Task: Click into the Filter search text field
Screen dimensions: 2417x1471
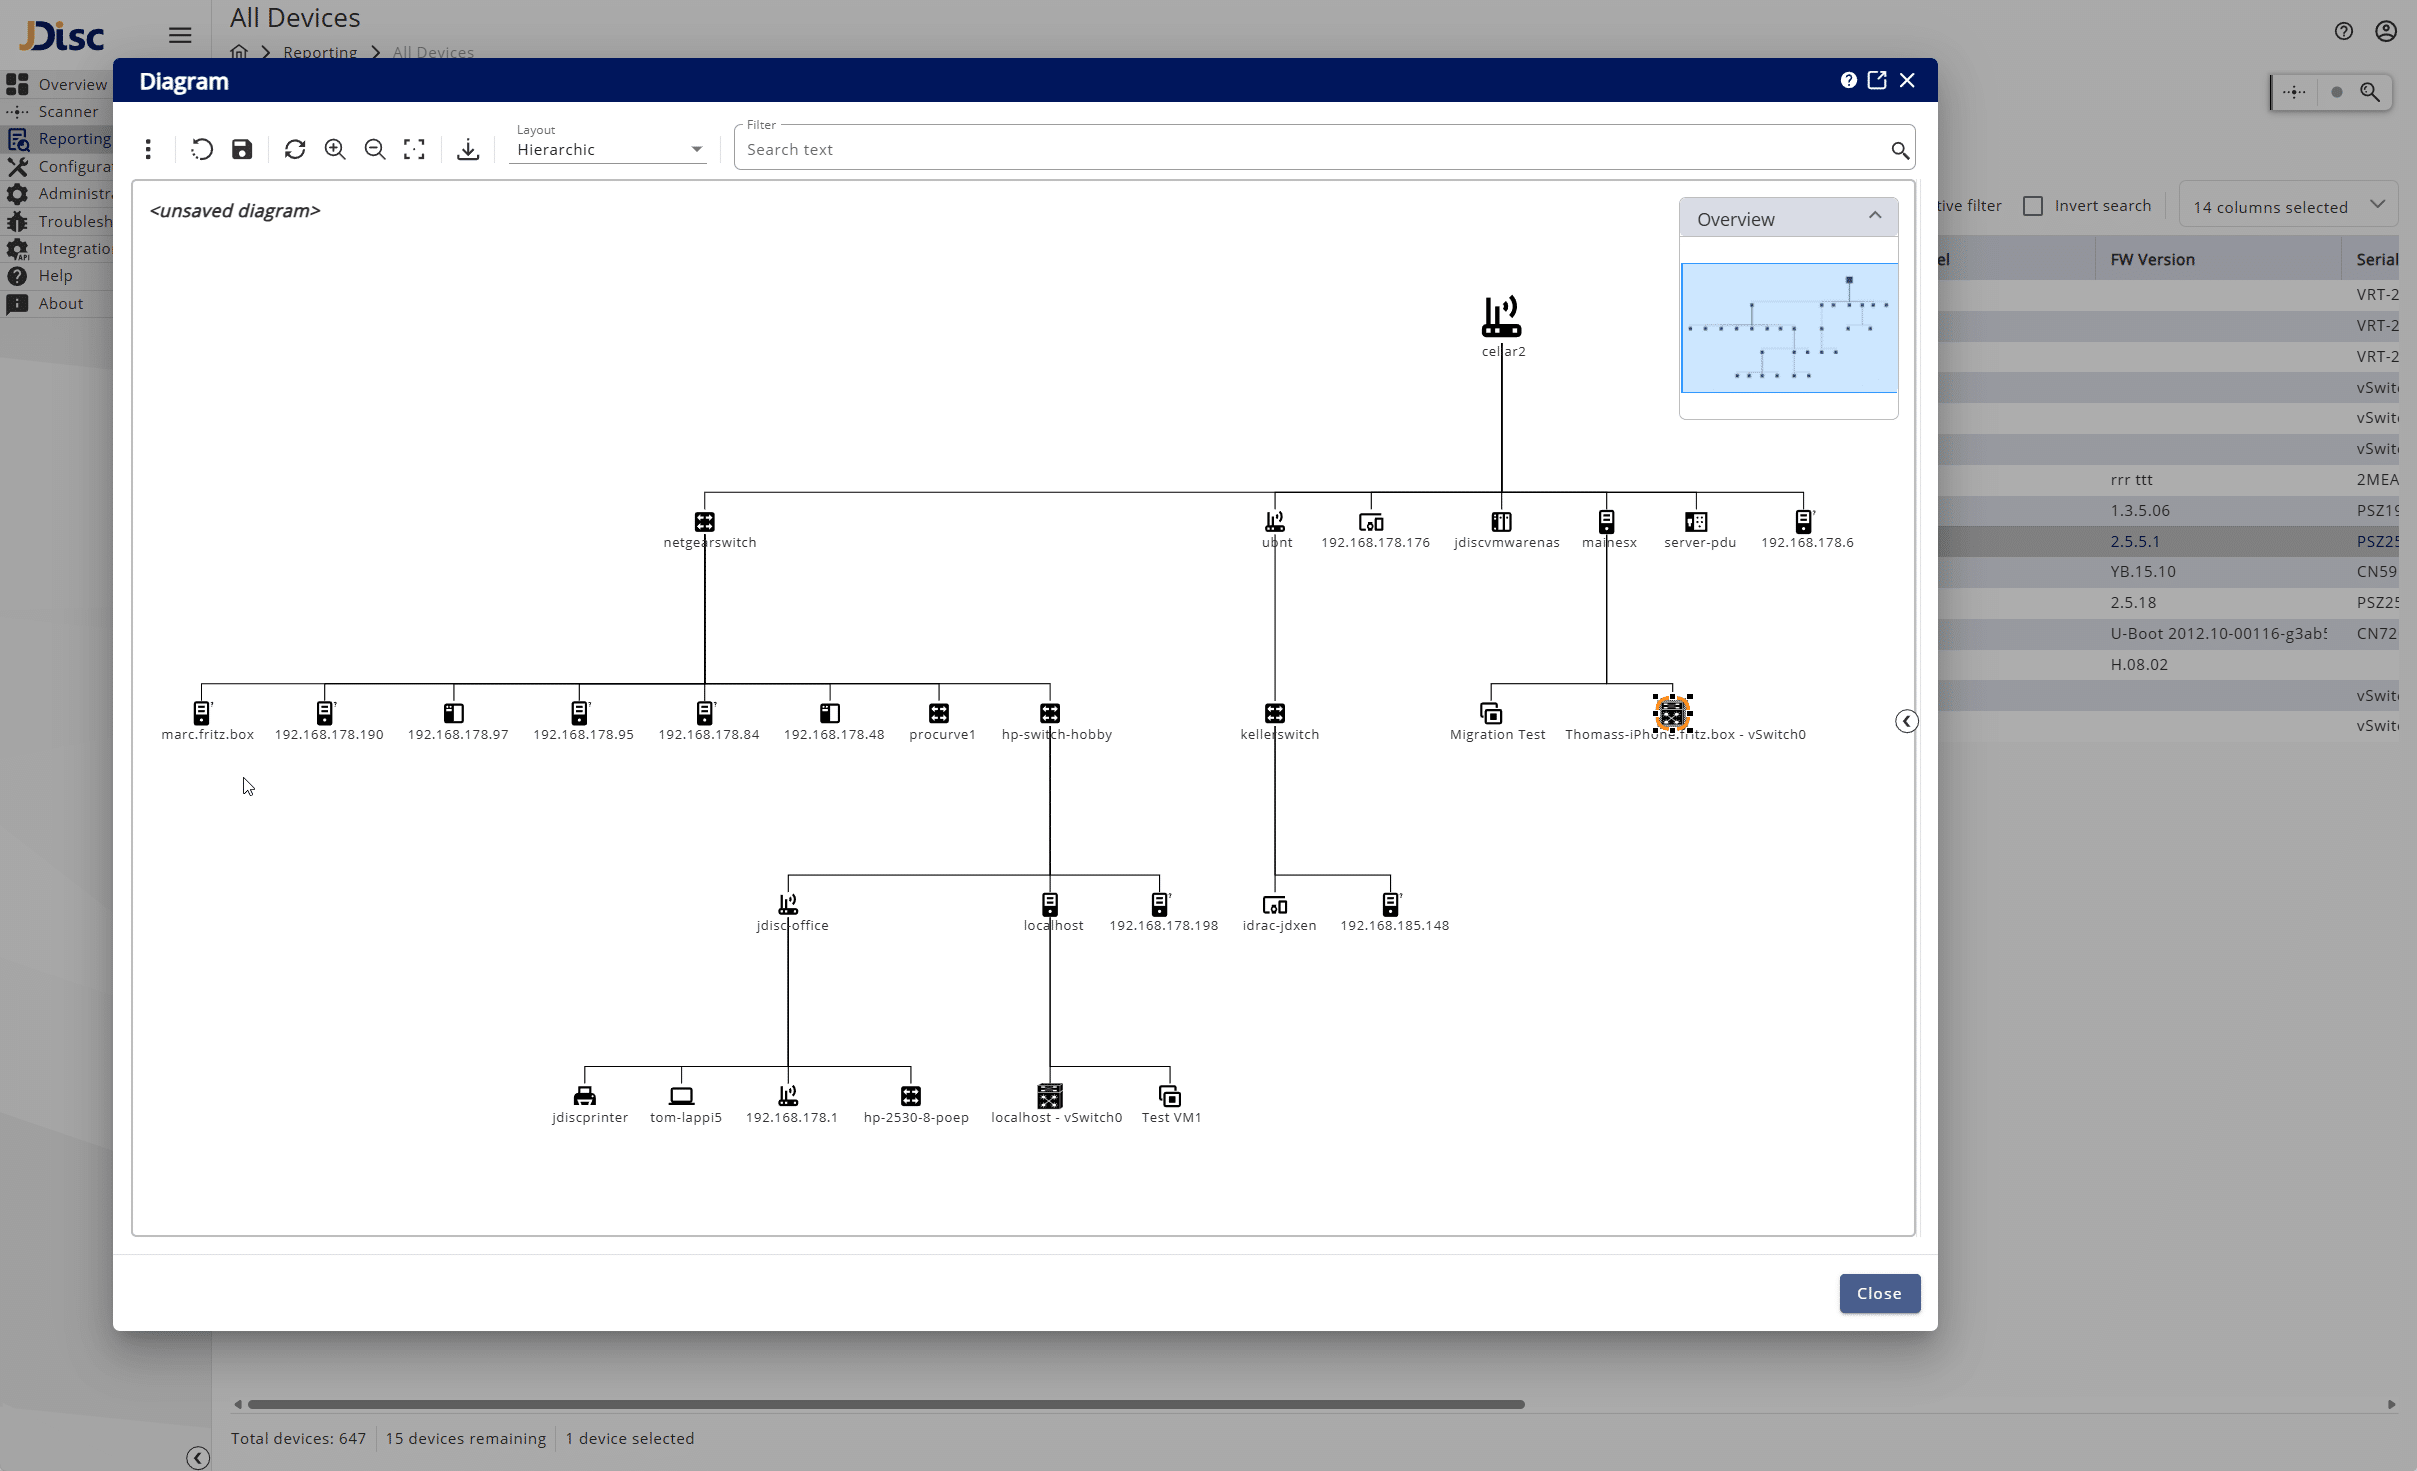Action: [x=1310, y=149]
